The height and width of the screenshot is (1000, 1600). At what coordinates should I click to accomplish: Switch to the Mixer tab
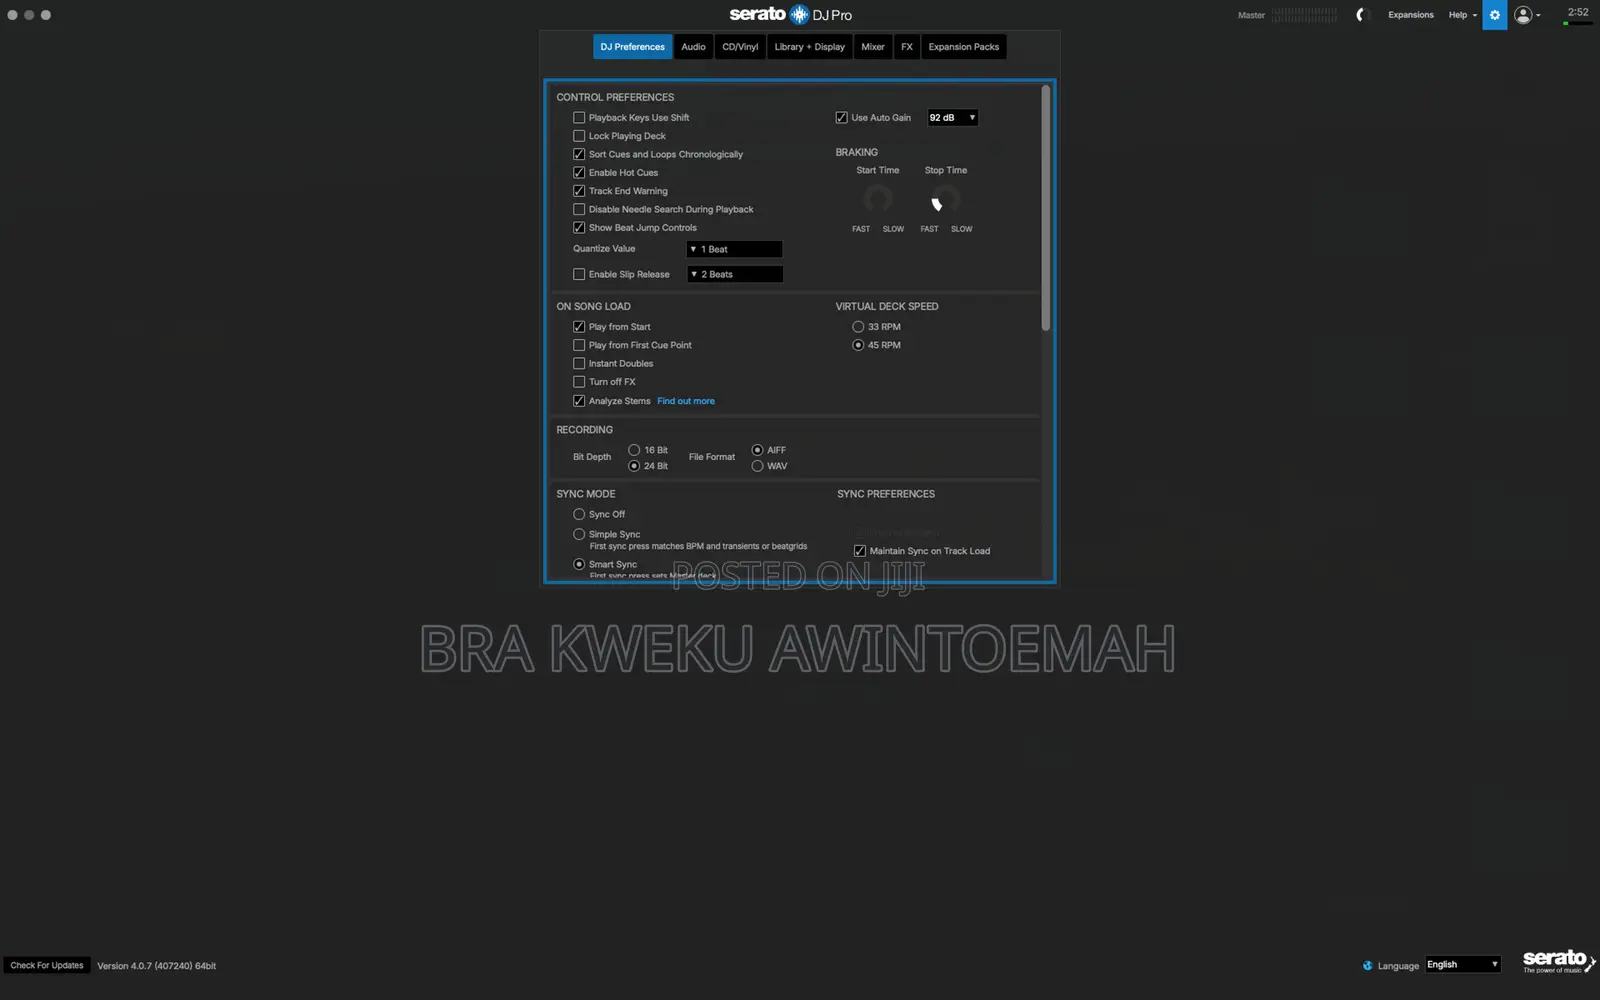click(873, 47)
